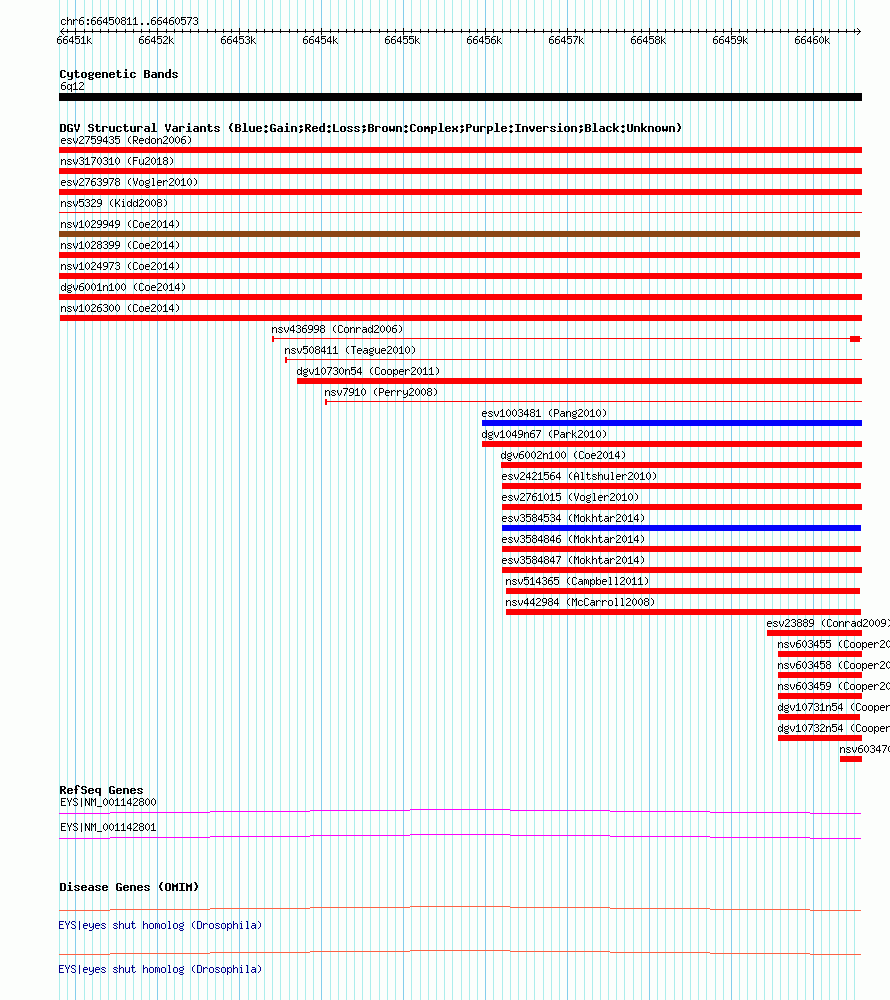Click the 66460k ruler tick label
This screenshot has height=1000, width=890.
(812, 41)
